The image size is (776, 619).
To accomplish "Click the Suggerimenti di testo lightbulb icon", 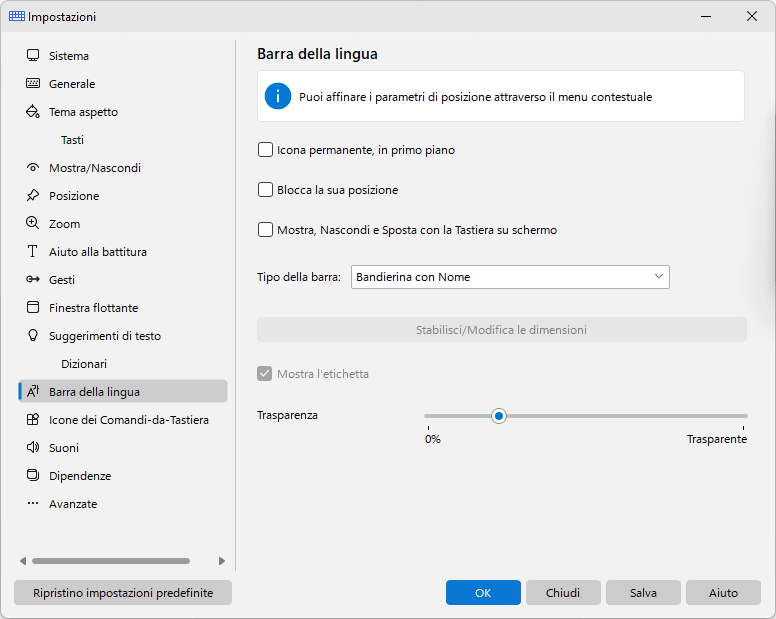I will click(x=33, y=335).
